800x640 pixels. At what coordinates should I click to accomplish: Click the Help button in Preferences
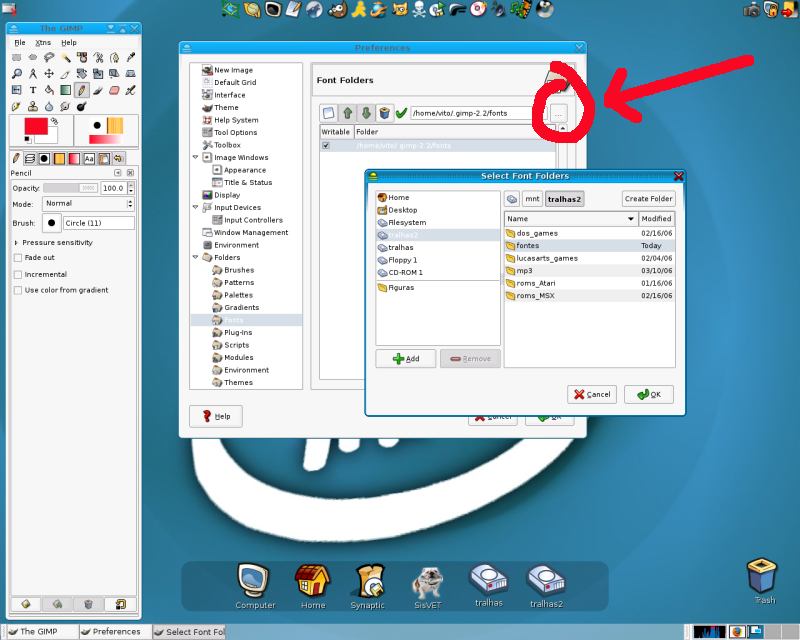(x=216, y=416)
